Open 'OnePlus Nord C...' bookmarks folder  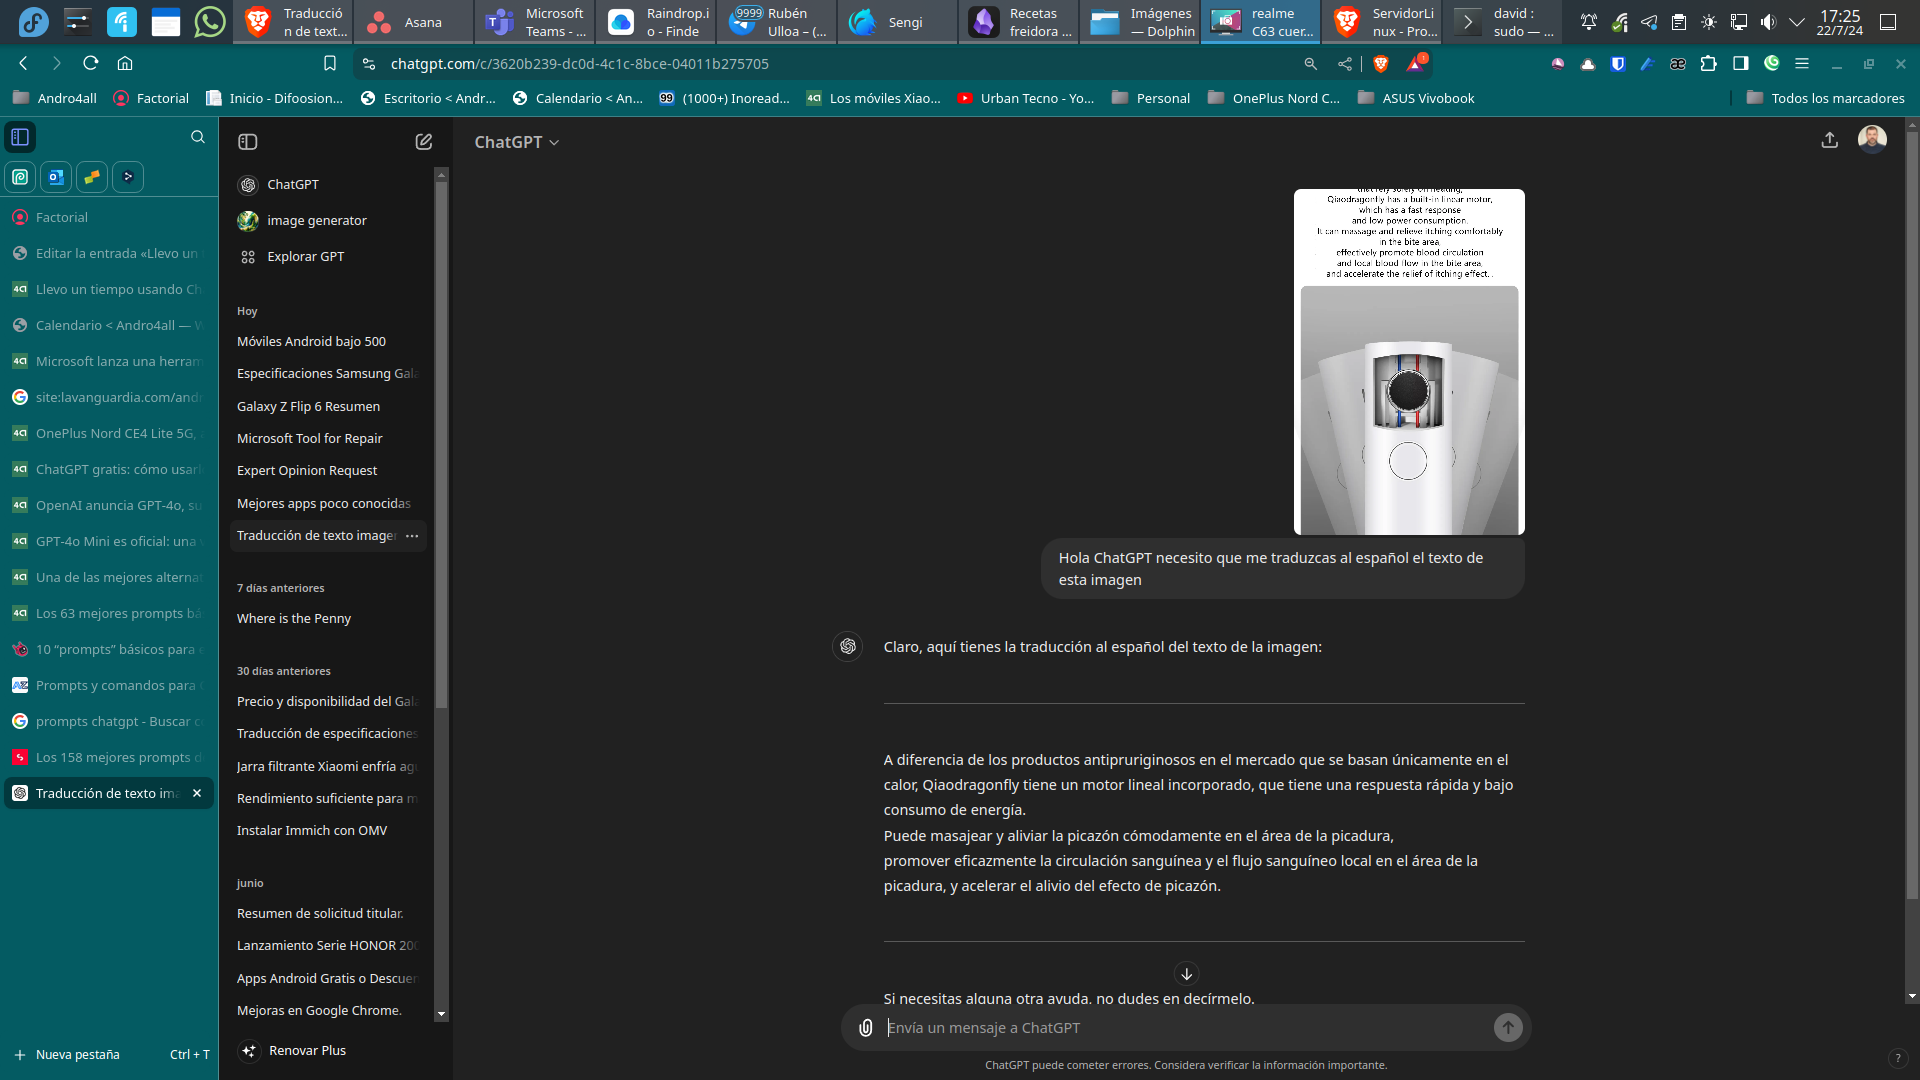pyautogui.click(x=1274, y=98)
